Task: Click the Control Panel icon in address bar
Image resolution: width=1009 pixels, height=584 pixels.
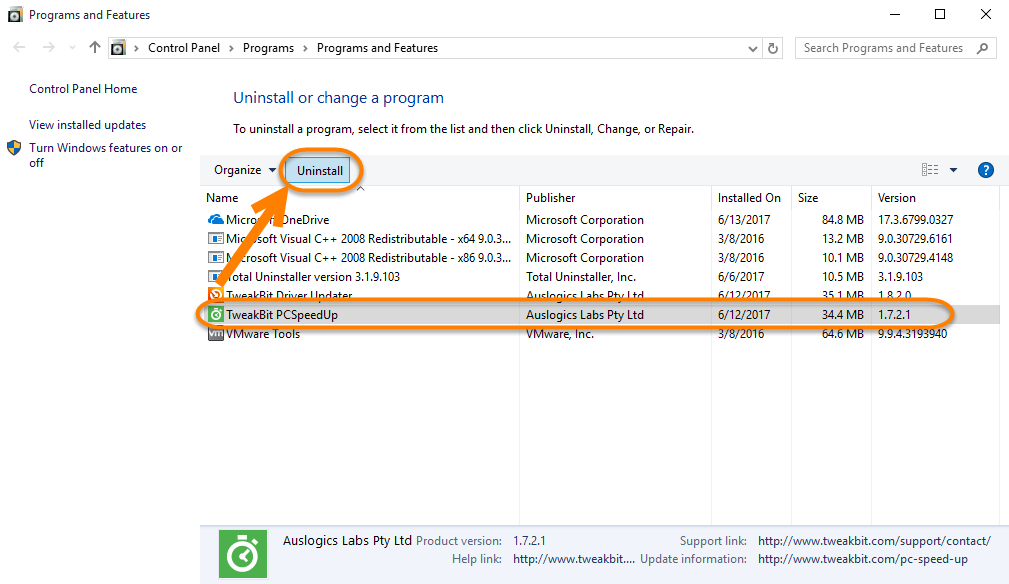Action: click(x=118, y=48)
